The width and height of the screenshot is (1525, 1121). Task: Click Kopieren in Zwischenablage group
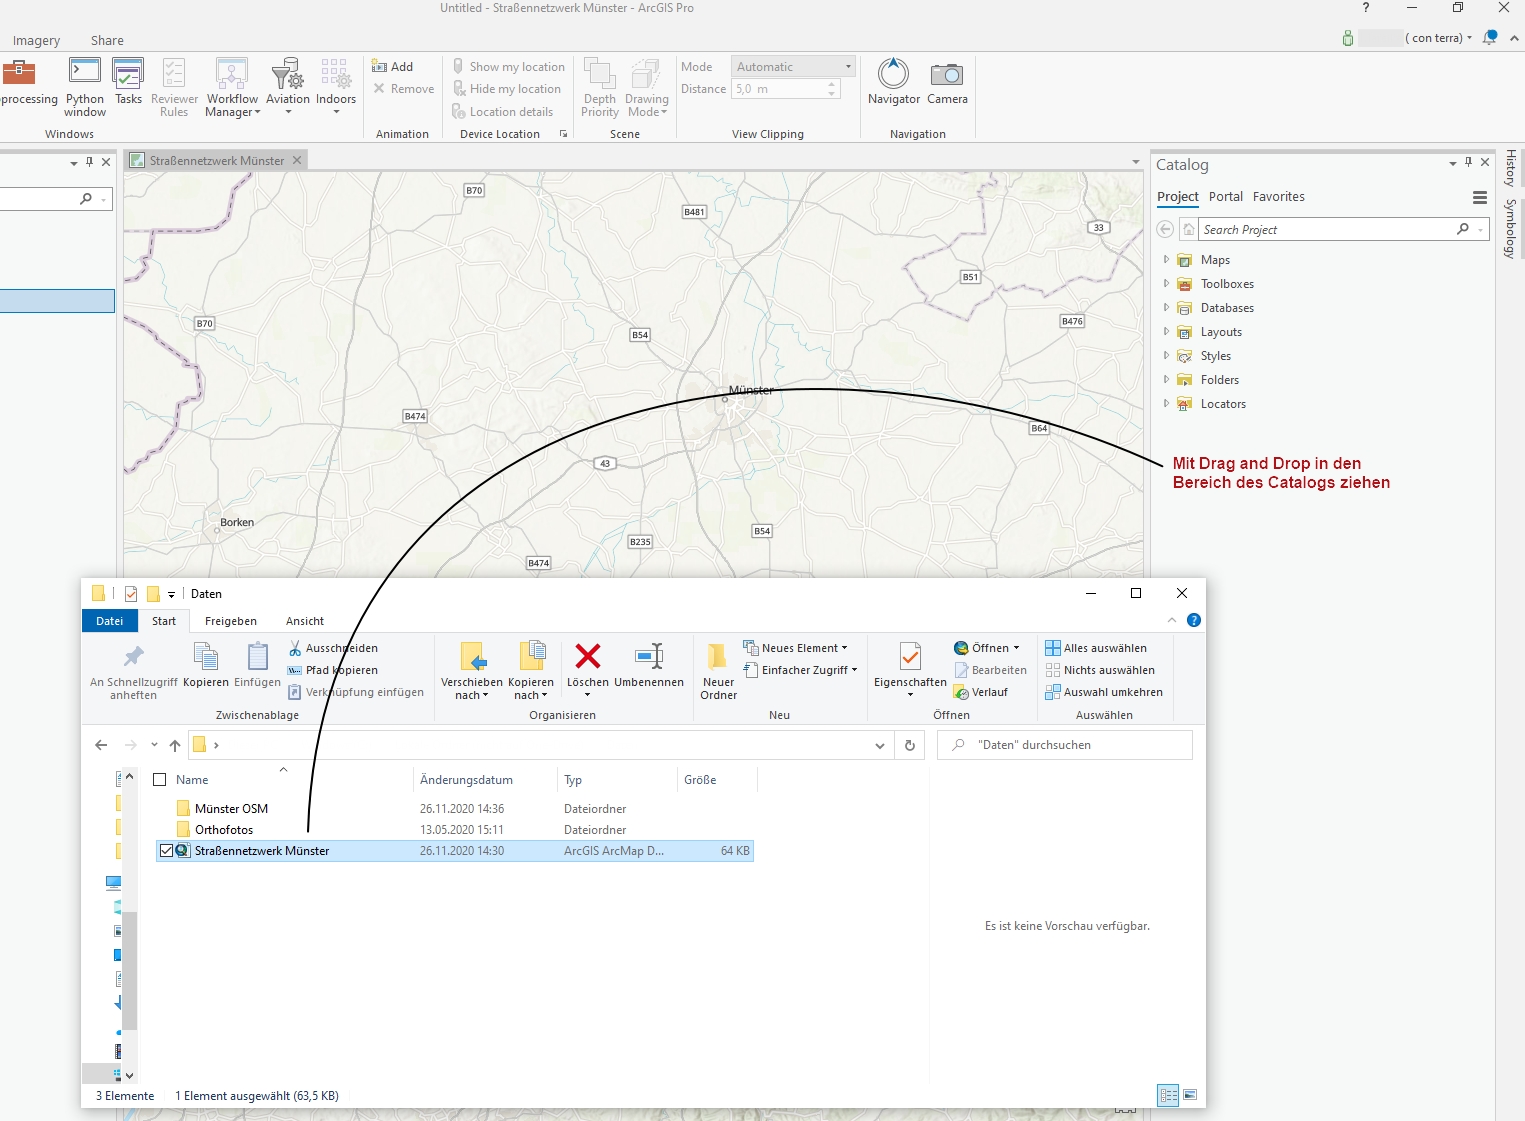point(206,664)
